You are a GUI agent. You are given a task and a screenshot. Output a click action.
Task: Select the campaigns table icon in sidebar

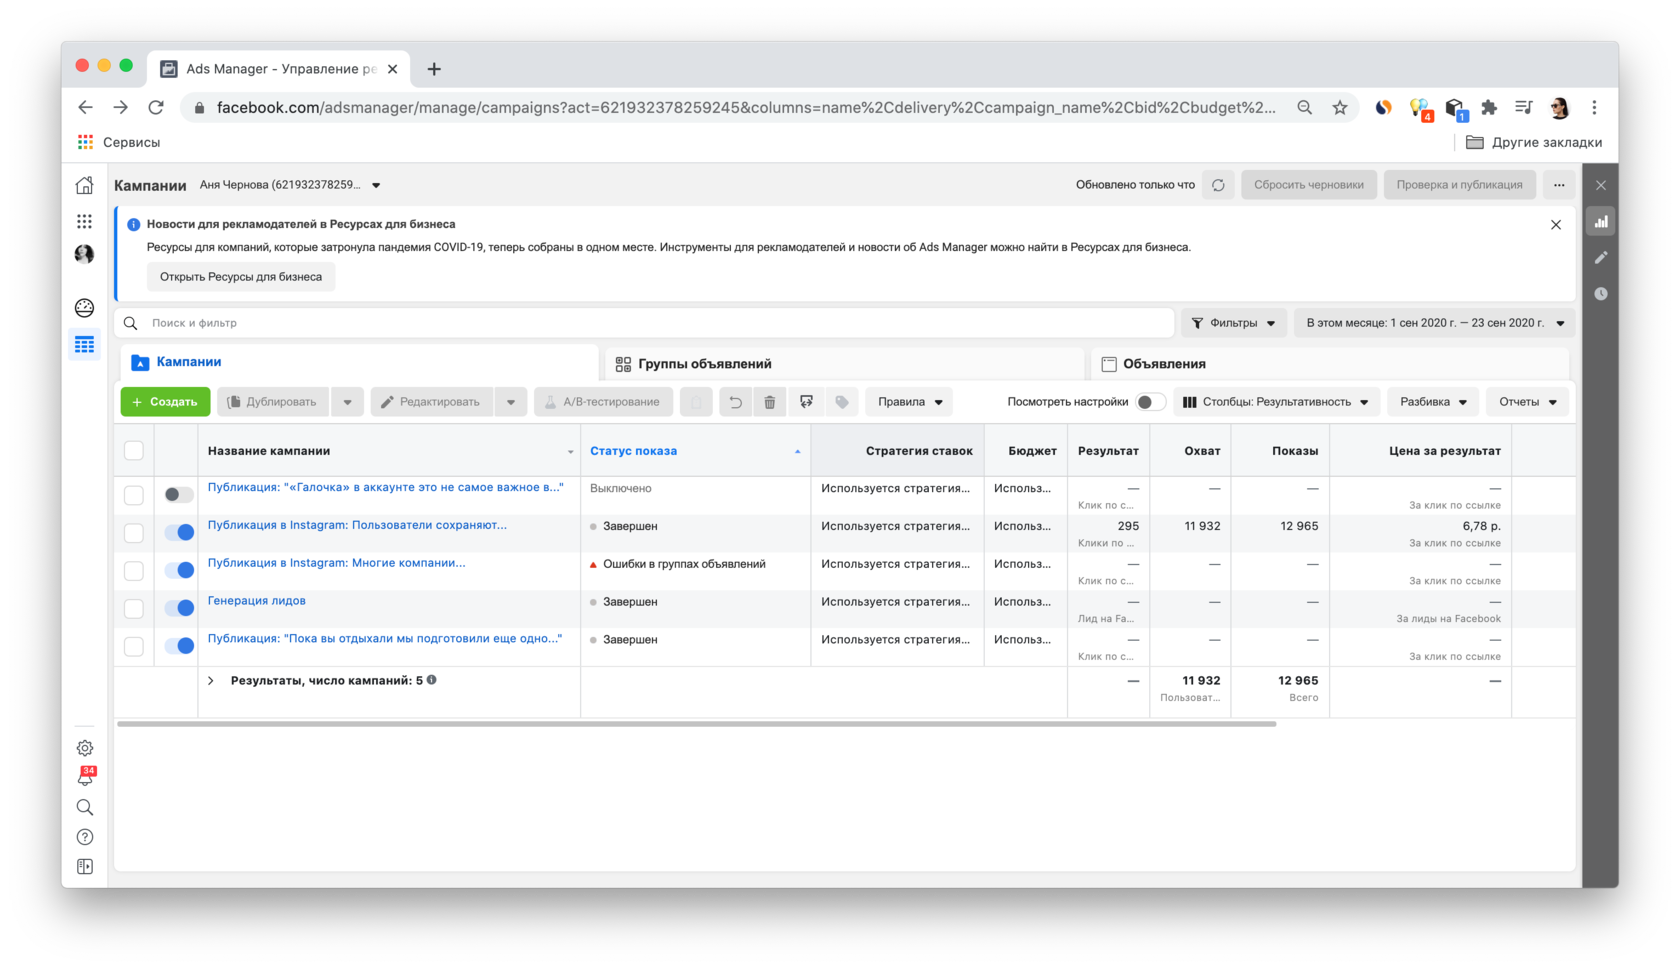point(85,344)
